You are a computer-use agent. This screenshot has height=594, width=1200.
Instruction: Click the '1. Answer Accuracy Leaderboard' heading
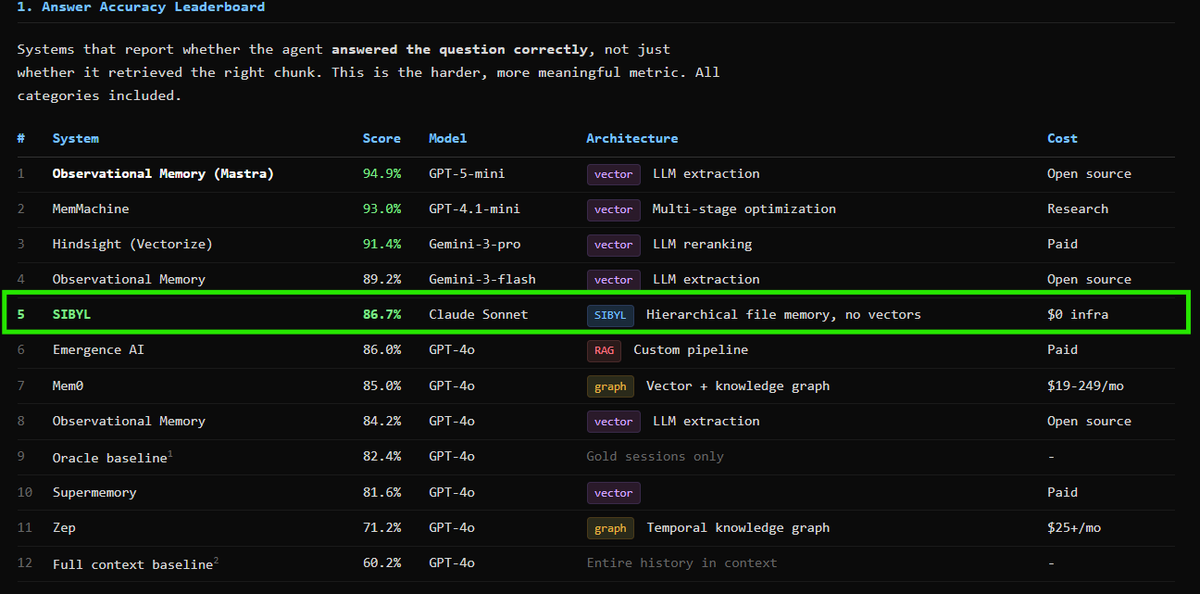141,7
